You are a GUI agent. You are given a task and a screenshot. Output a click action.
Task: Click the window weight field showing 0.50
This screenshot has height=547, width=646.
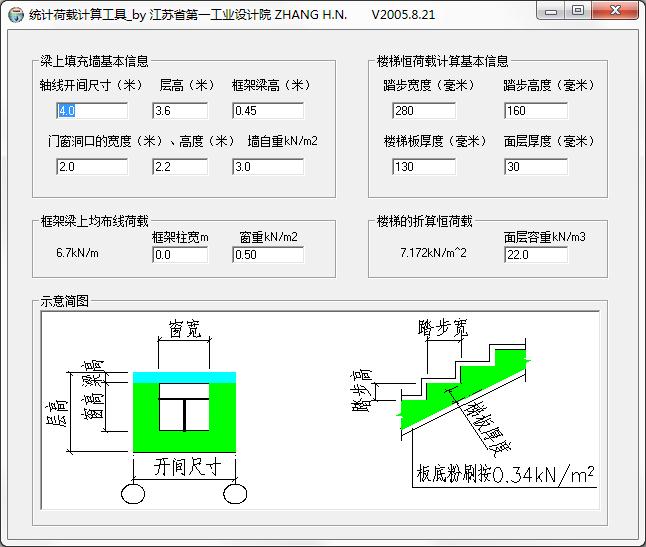(268, 255)
